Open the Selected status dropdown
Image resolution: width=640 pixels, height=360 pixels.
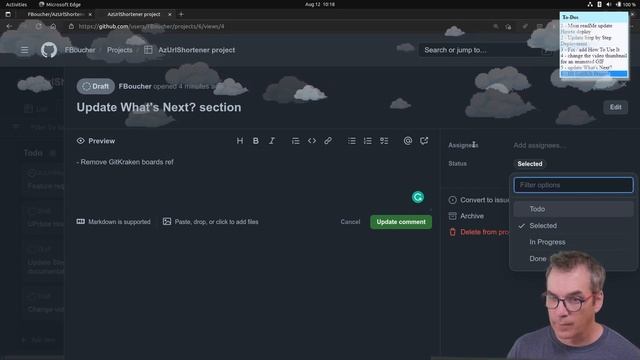click(x=530, y=164)
